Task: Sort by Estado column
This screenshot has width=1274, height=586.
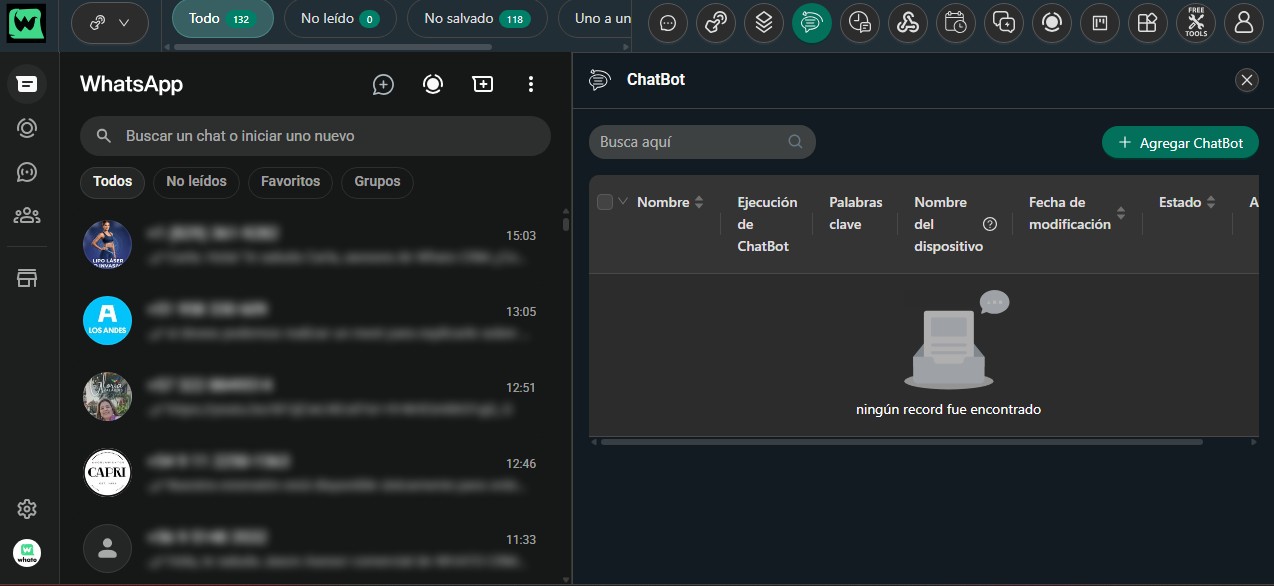Action: click(1211, 202)
